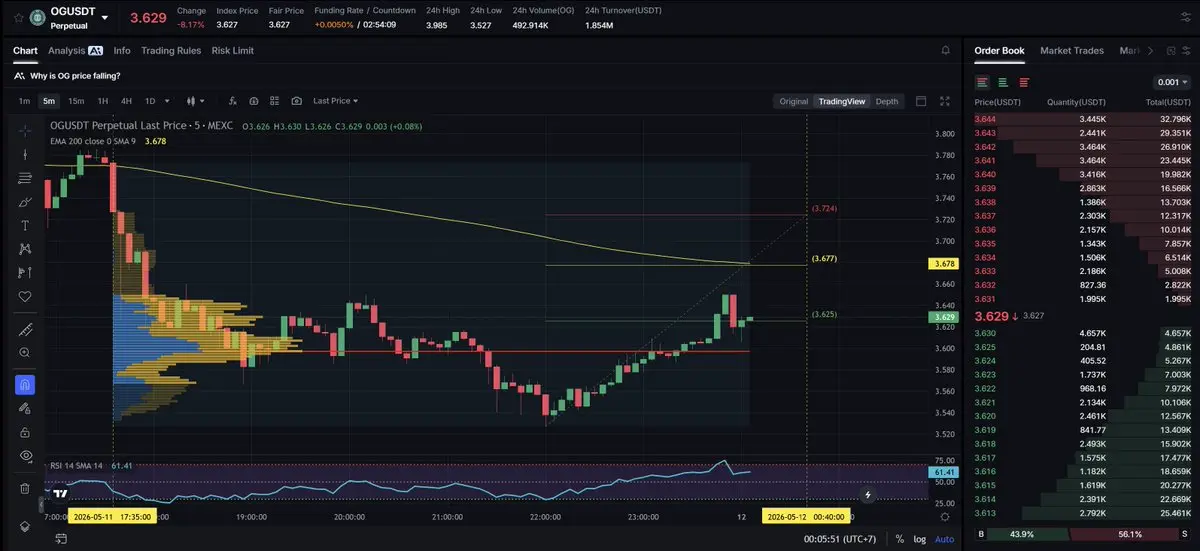
Task: Open the object tree layers icon
Action: pos(25,526)
